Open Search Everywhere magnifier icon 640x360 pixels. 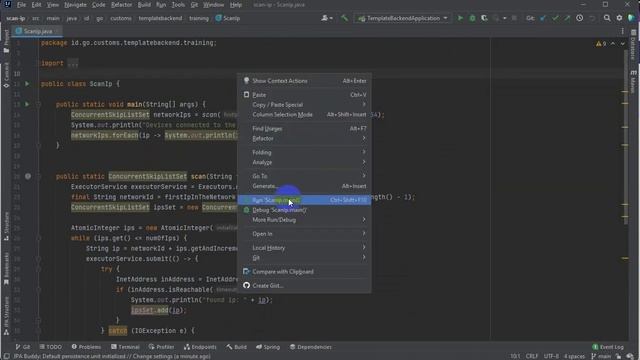click(x=607, y=18)
